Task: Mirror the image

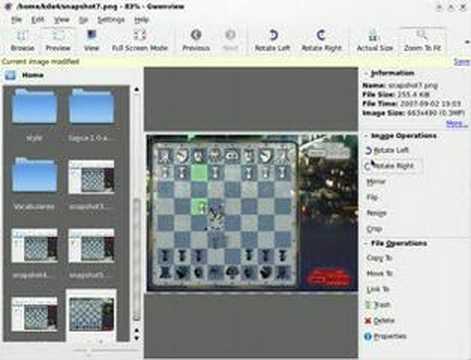Action: (x=376, y=182)
